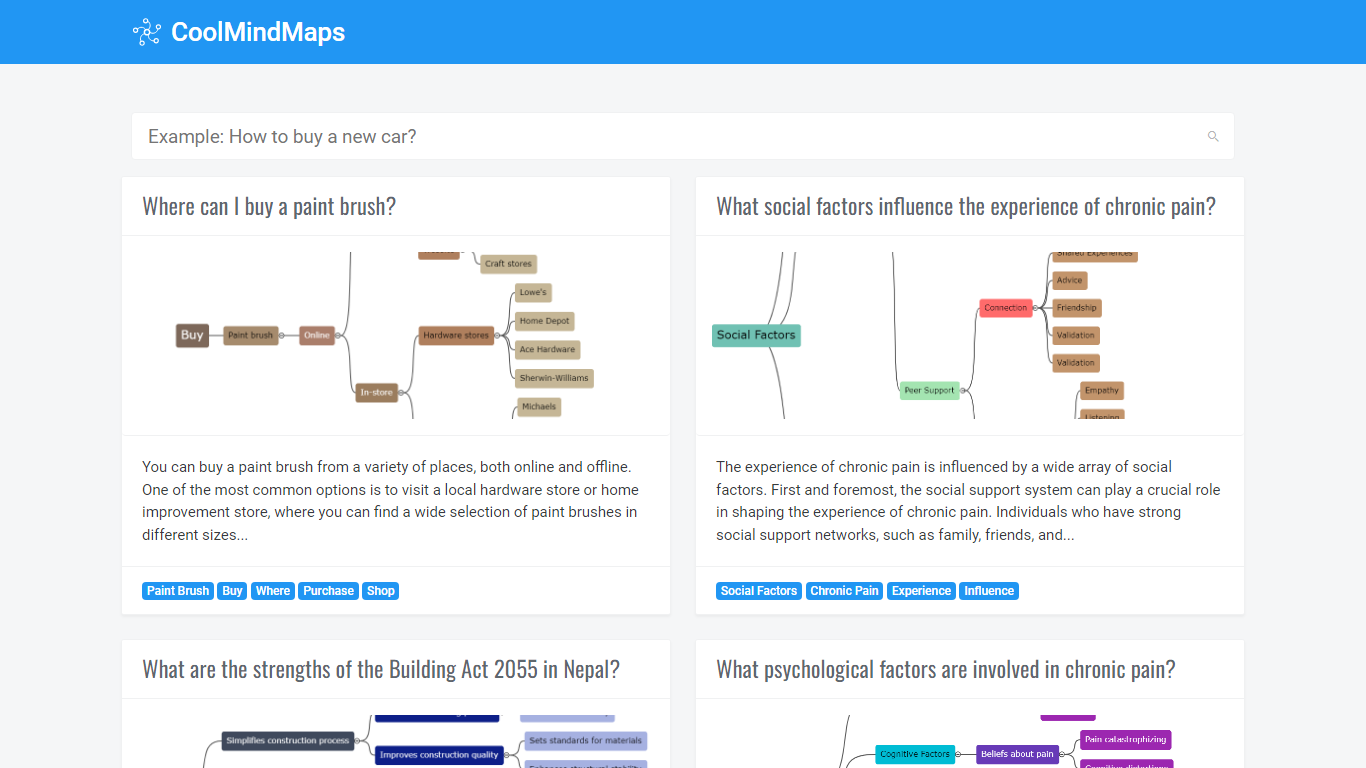Click the CoolMindMaps site title
The width and height of the screenshot is (1366, 768).
click(x=258, y=32)
